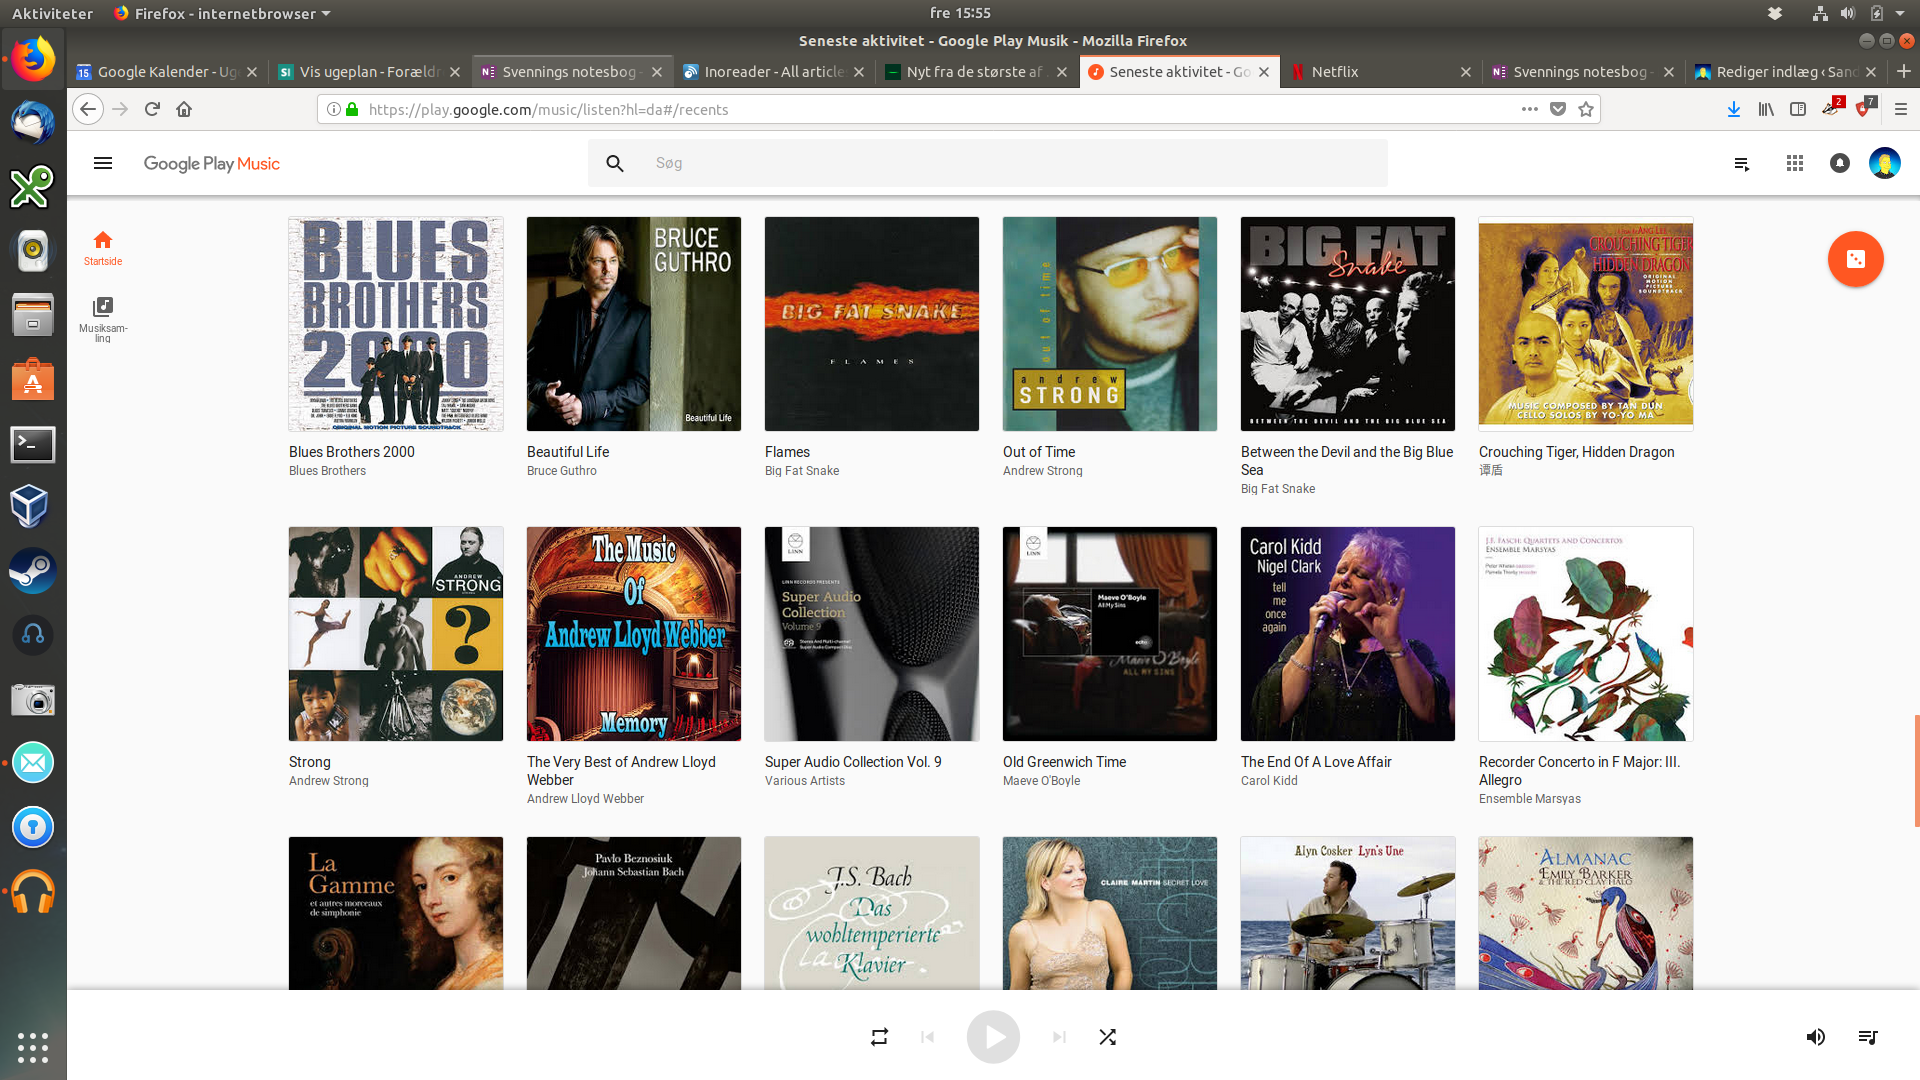Open the Google account avatar
This screenshot has width=1920, height=1080.
[x=1885, y=163]
